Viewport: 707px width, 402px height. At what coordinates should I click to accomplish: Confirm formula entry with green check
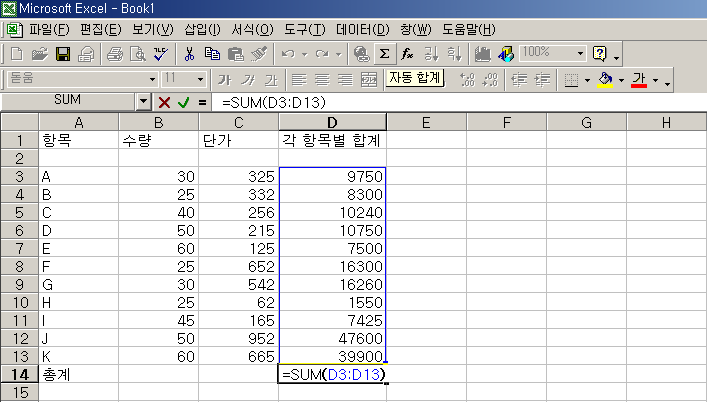coord(184,103)
